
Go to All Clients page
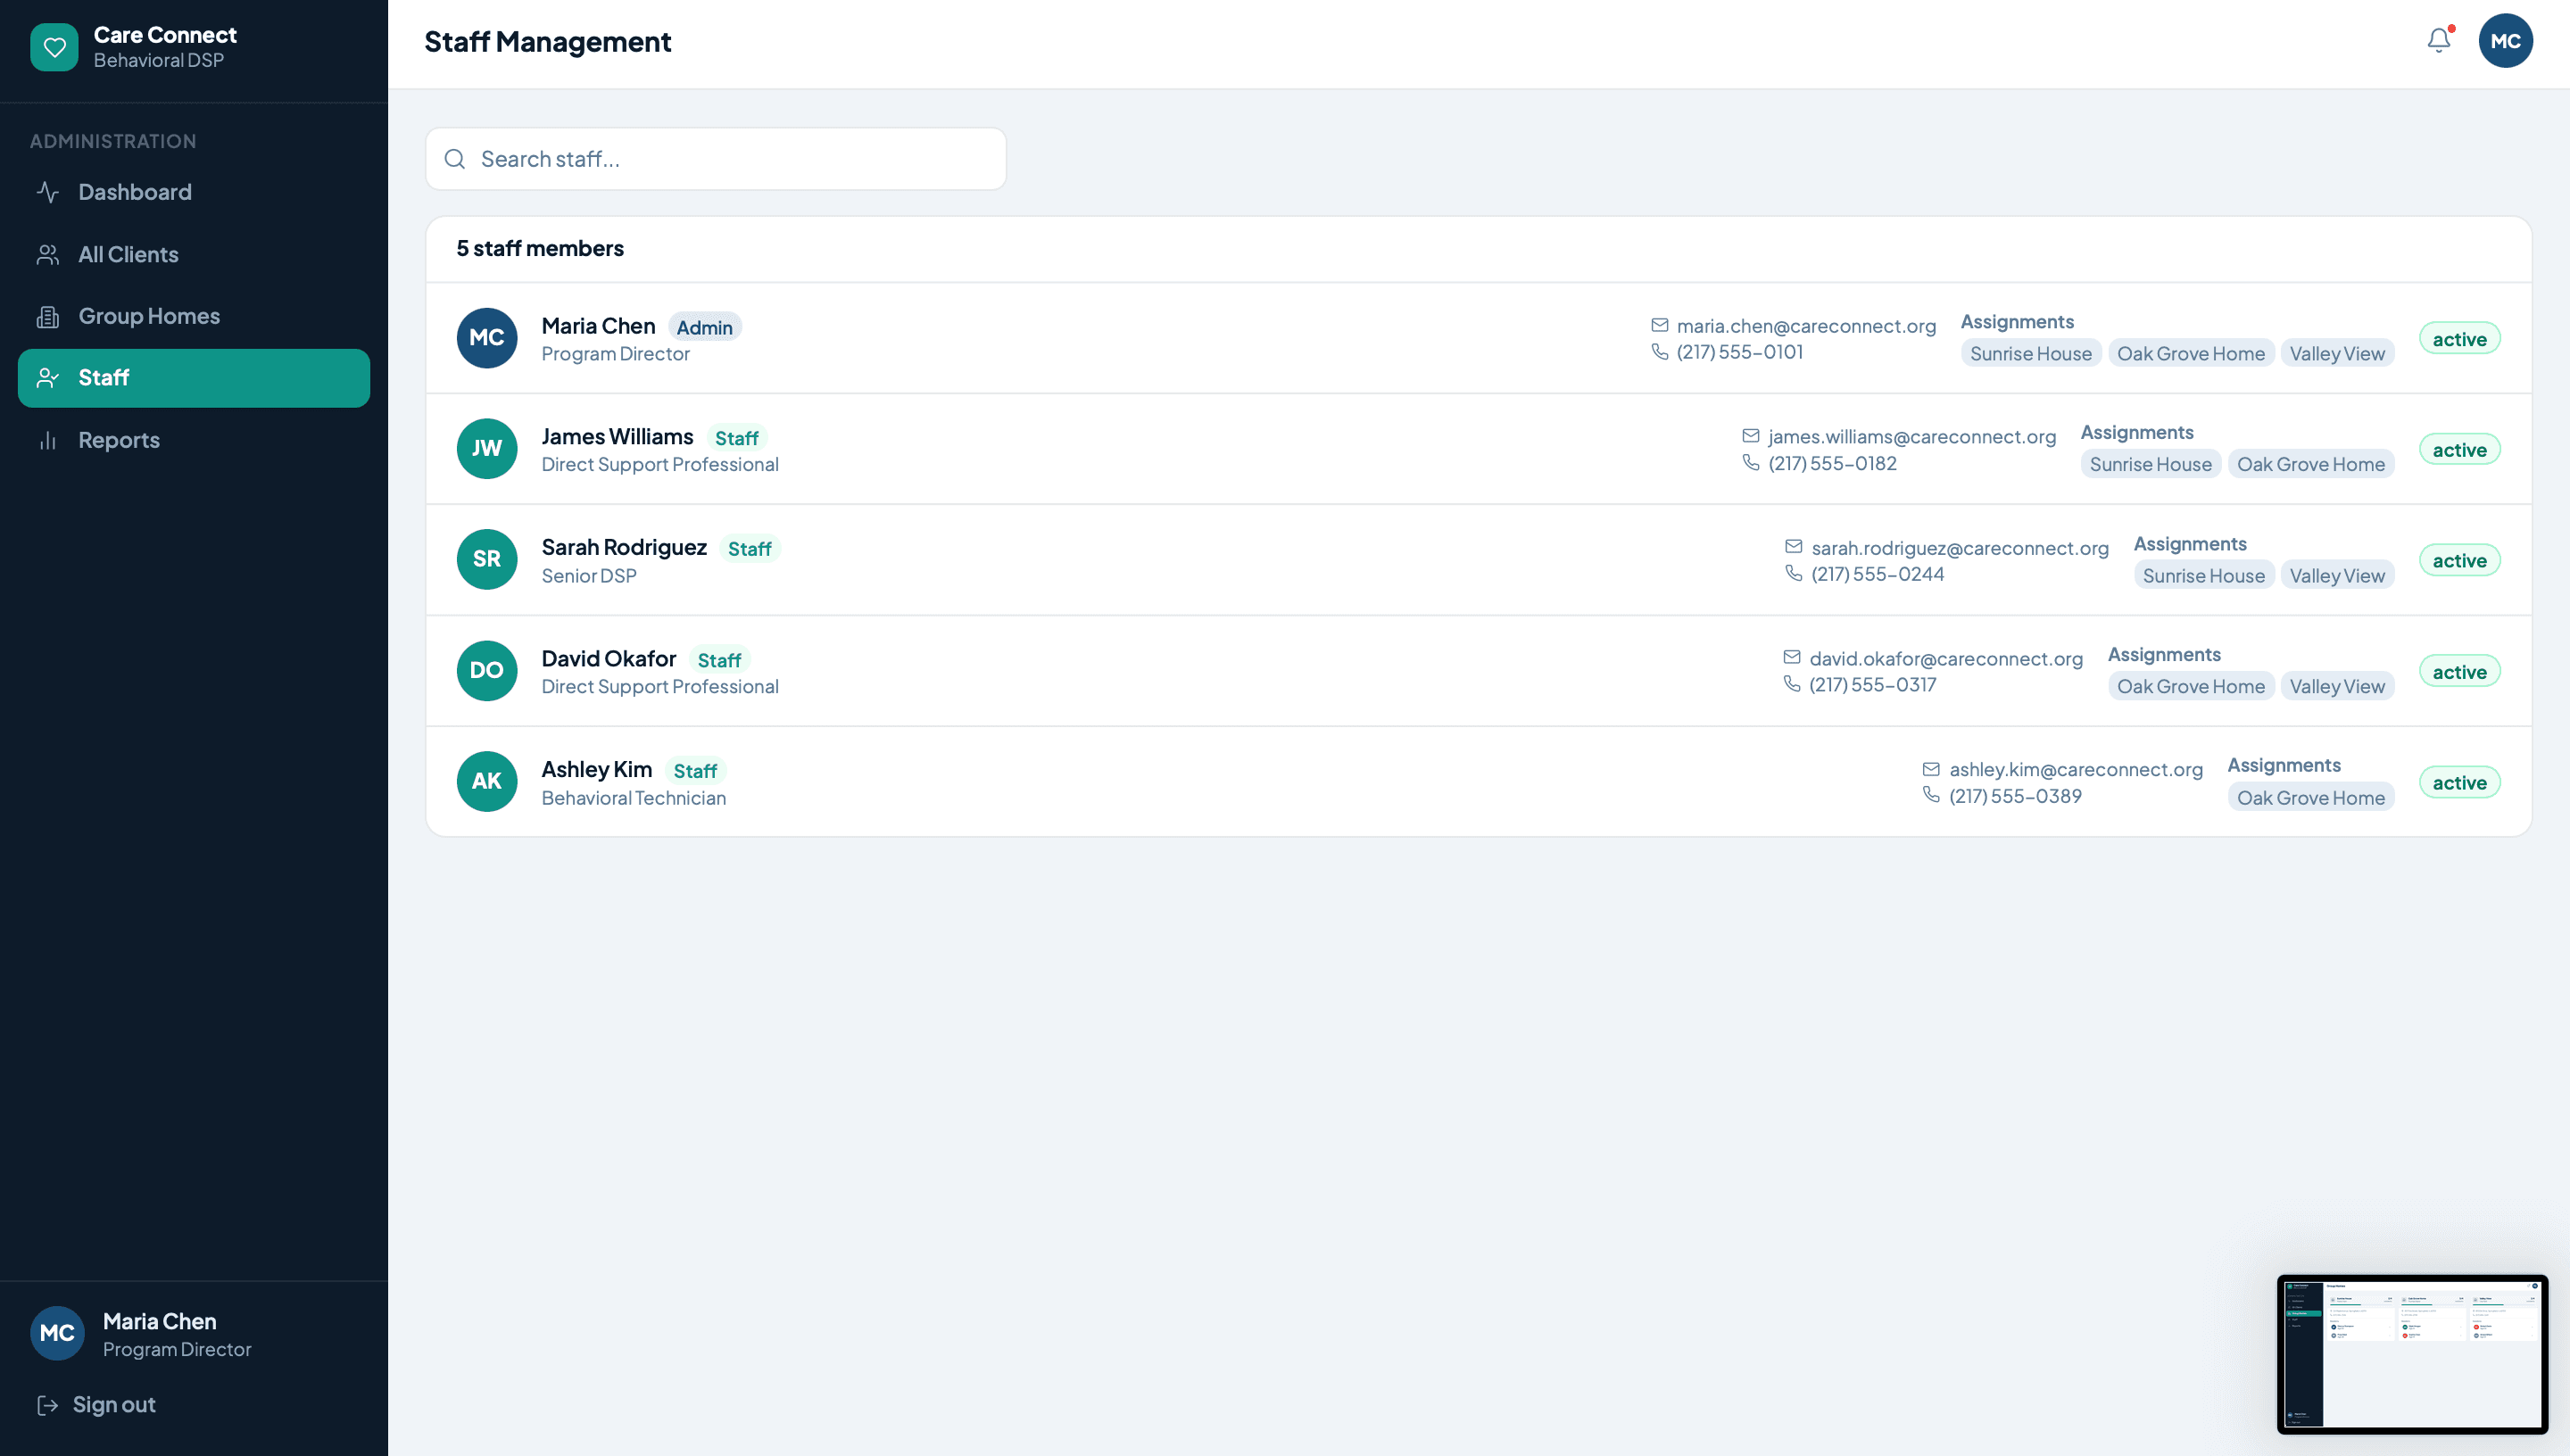(194, 254)
